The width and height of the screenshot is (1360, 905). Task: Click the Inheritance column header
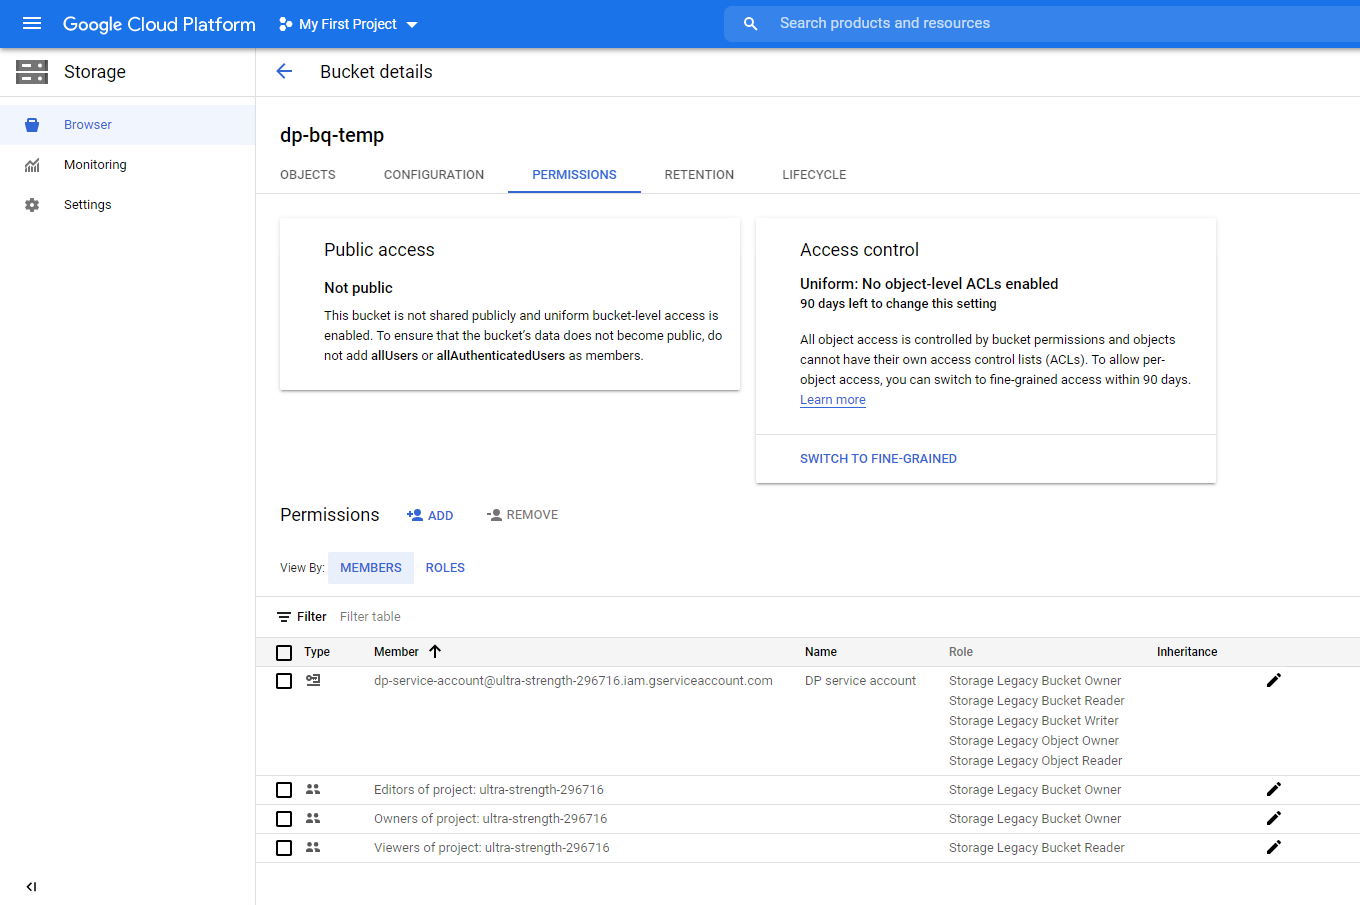click(1187, 652)
